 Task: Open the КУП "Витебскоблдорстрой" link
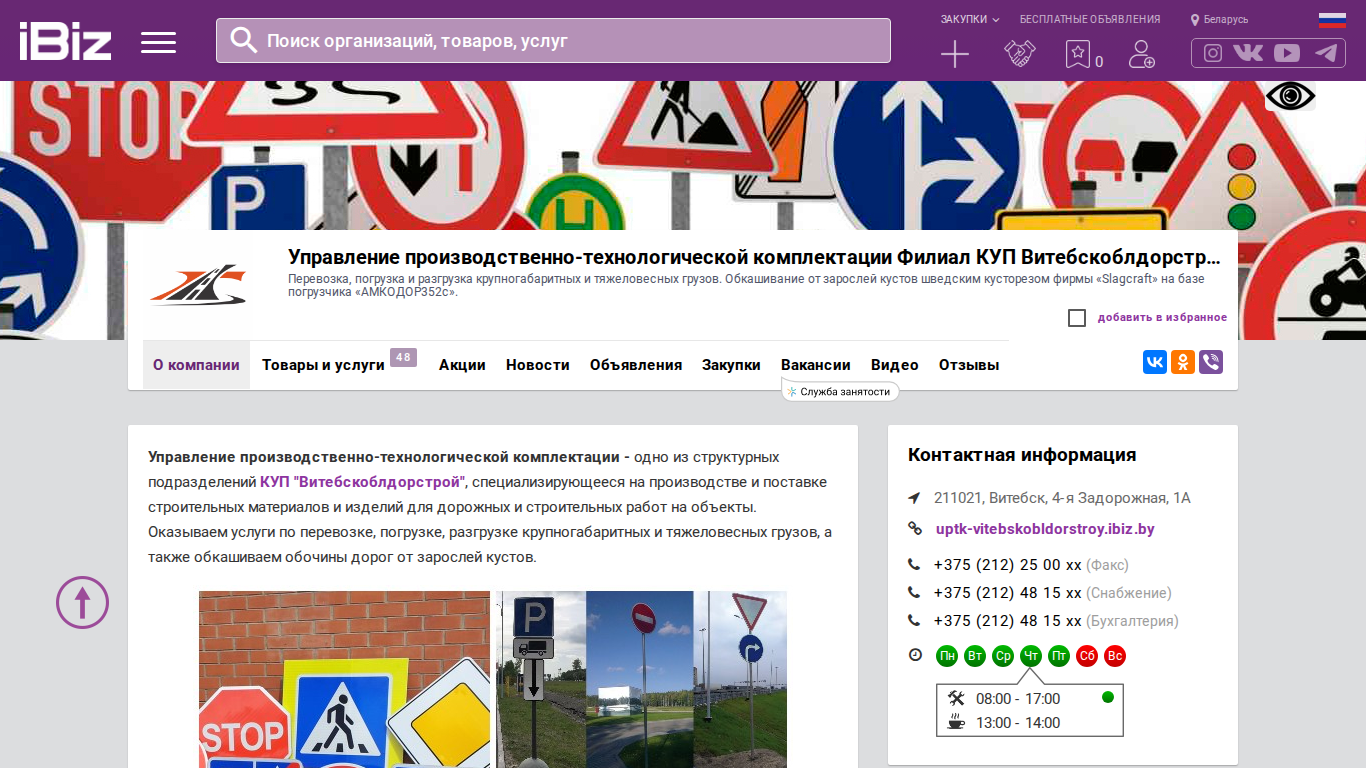363,482
